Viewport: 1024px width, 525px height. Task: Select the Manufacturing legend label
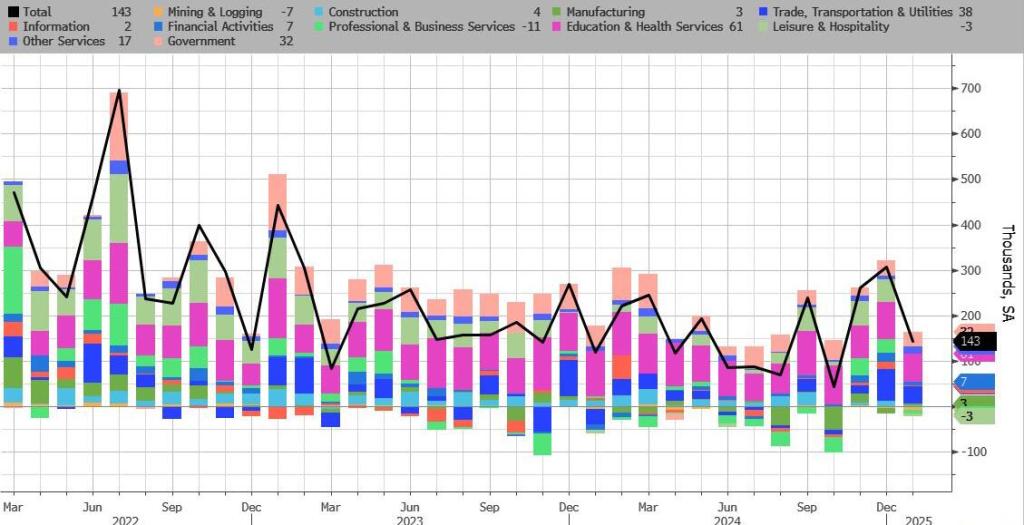coord(605,12)
